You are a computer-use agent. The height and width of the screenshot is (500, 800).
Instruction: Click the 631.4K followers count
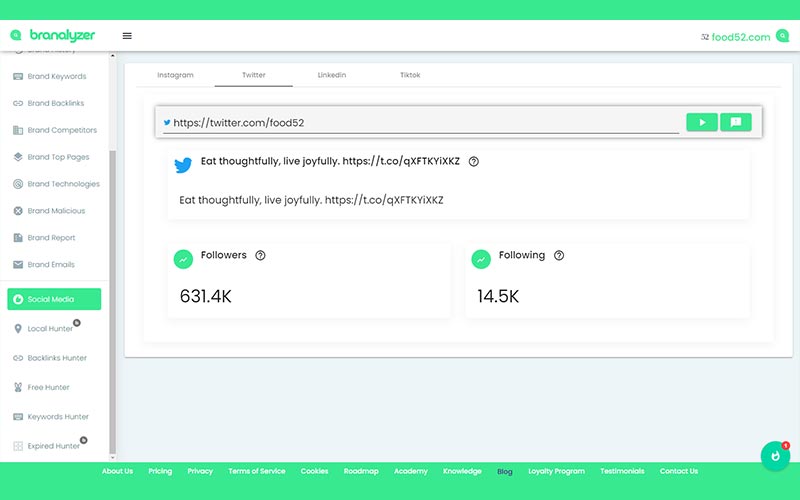point(206,296)
